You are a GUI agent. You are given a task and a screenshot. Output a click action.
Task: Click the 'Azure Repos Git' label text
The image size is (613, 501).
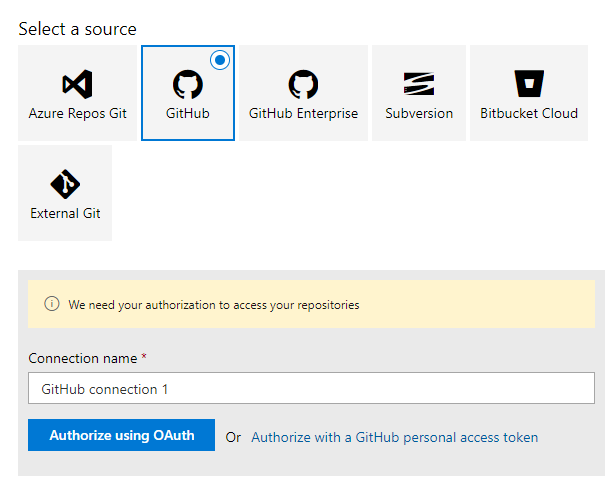click(x=77, y=113)
